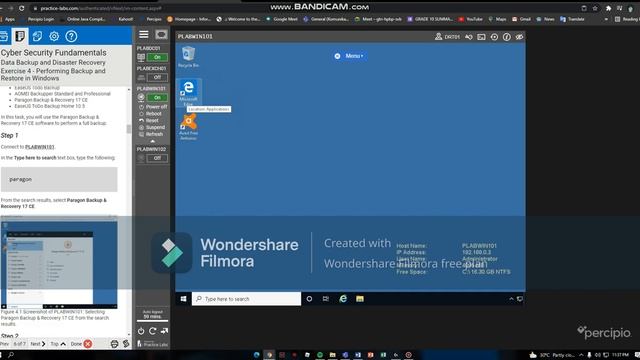Image resolution: width=640 pixels, height=360 pixels.
Task: Open the Gmail bookmark
Action: click(x=521, y=19)
